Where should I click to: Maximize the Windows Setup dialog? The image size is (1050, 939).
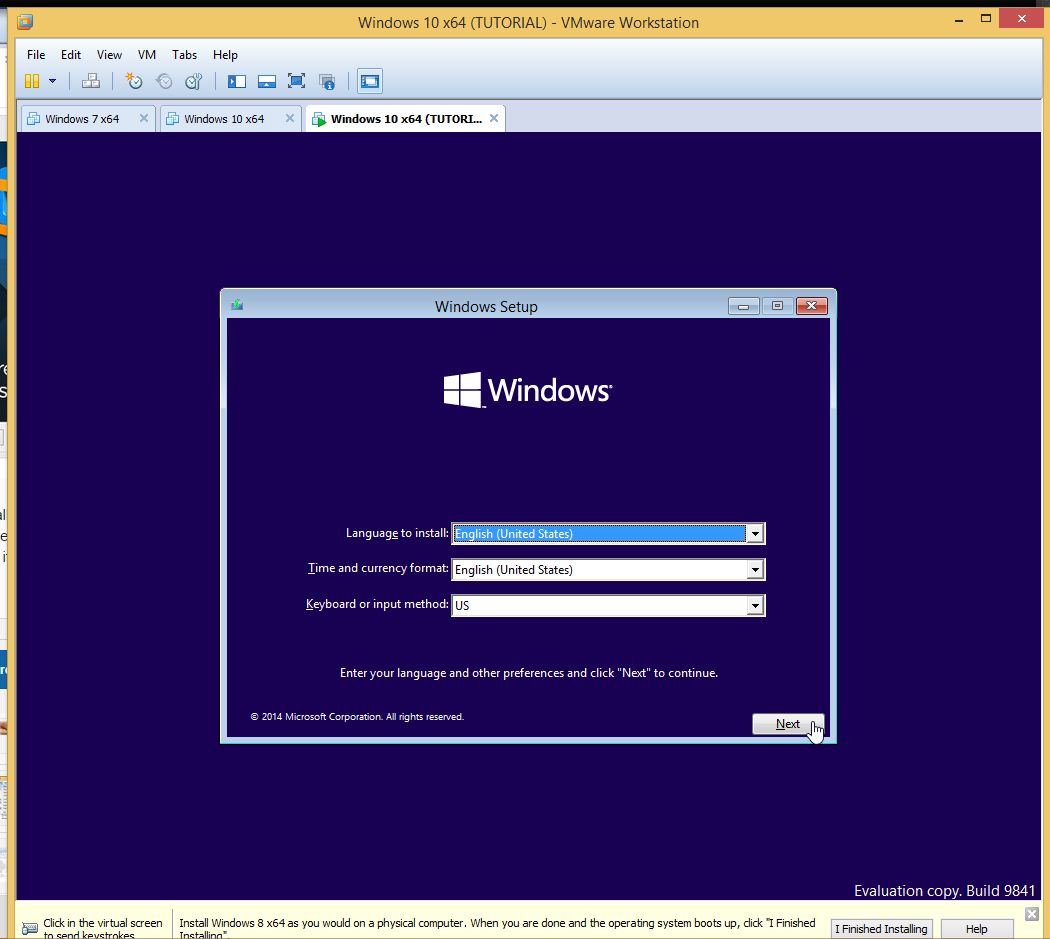(777, 306)
